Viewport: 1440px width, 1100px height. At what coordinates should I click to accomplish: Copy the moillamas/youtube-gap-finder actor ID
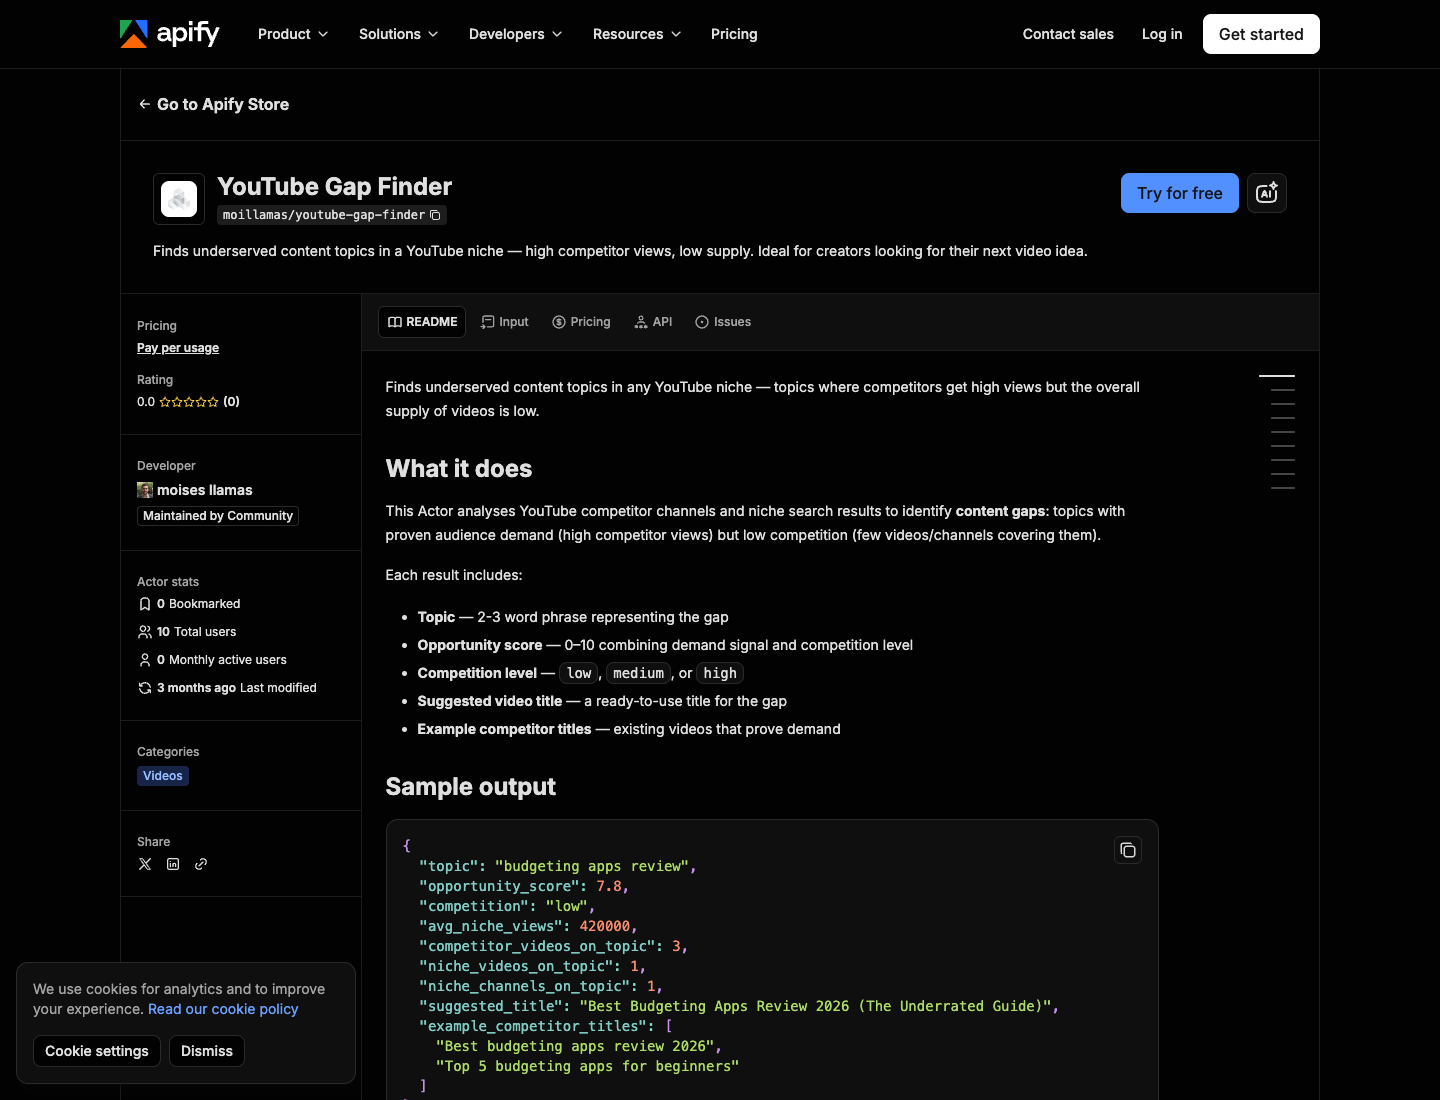coord(435,215)
